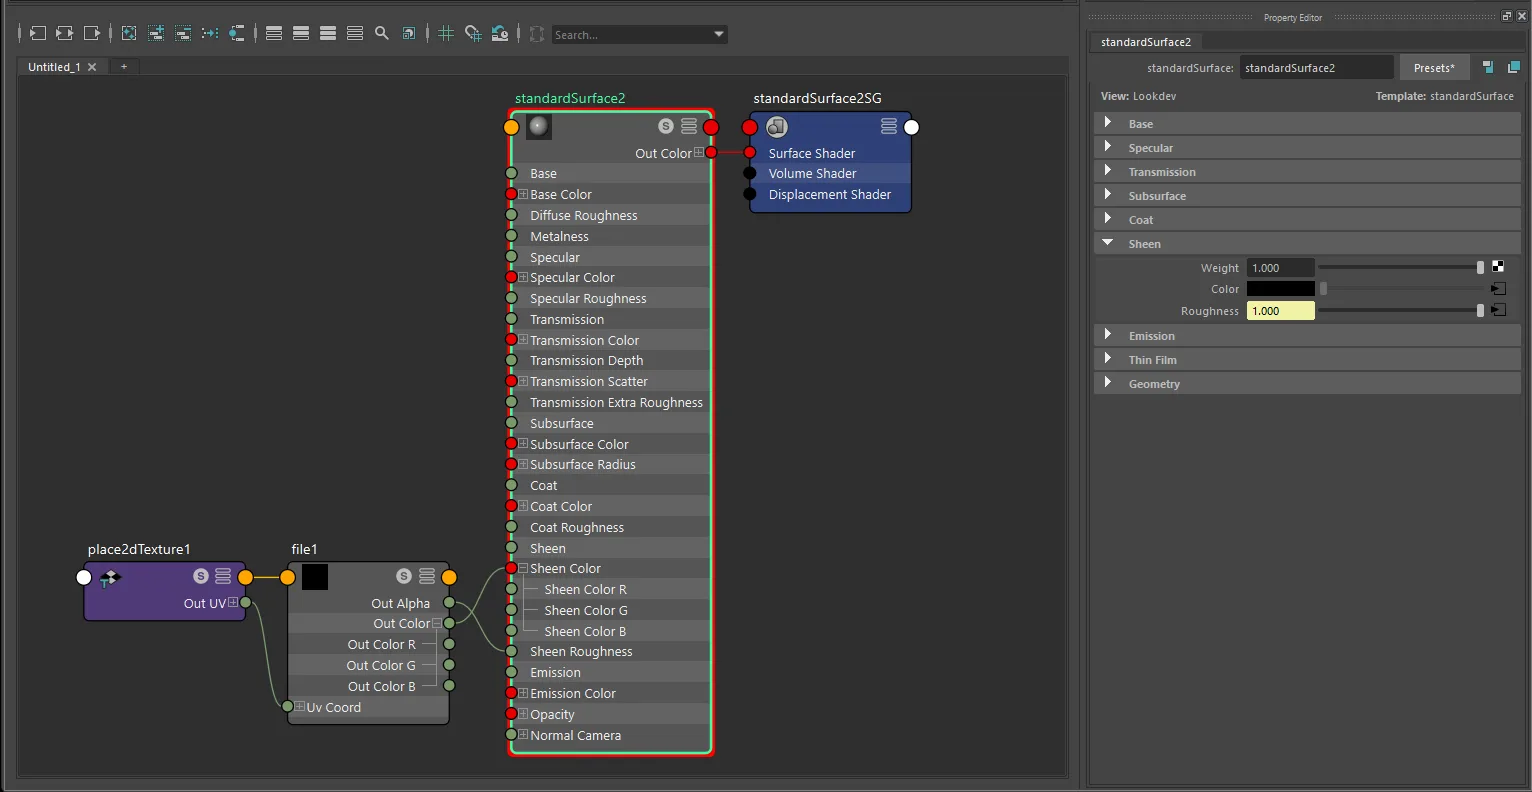This screenshot has height=792, width=1532.
Task: Set nodes to hide attributes view mode
Action: click(x=274, y=34)
